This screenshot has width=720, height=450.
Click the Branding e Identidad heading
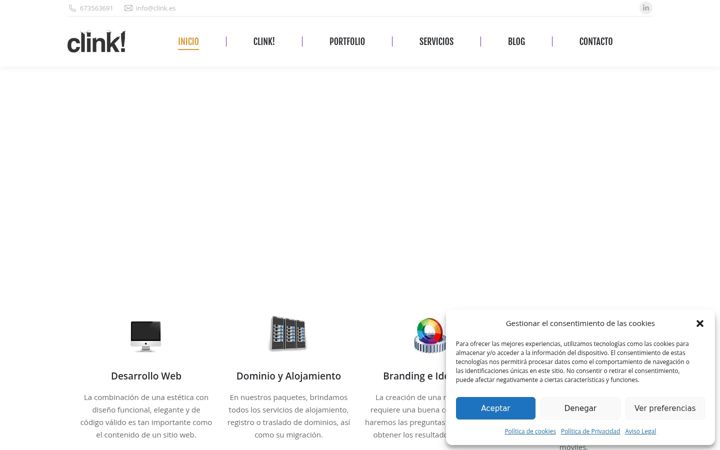click(x=415, y=376)
